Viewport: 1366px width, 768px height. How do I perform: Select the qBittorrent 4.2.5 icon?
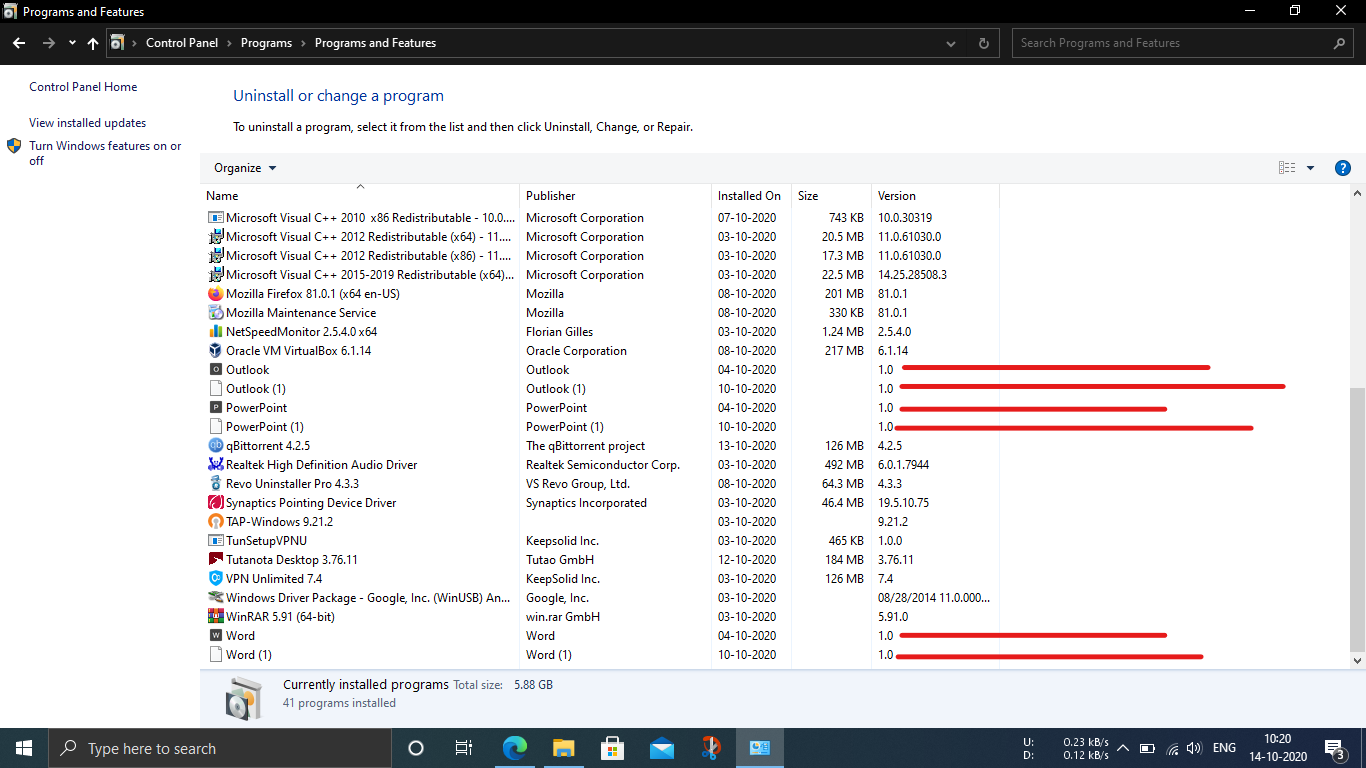(x=215, y=446)
